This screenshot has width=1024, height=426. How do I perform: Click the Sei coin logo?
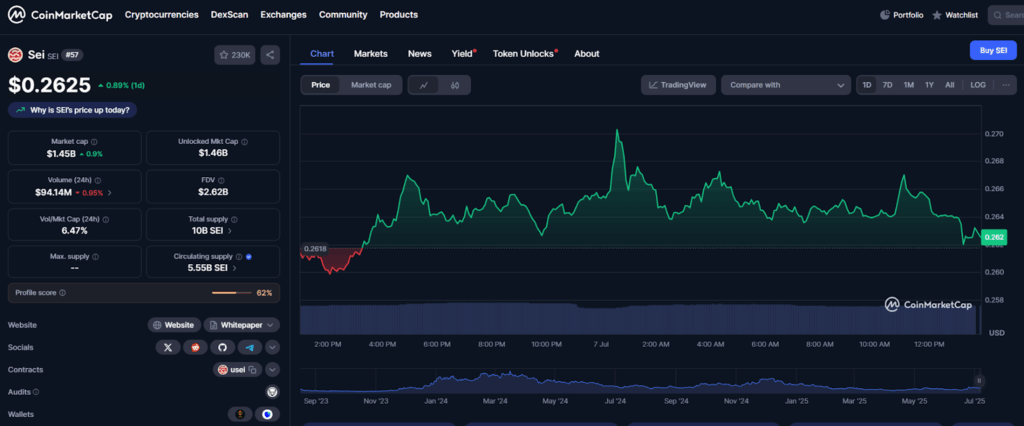15,55
